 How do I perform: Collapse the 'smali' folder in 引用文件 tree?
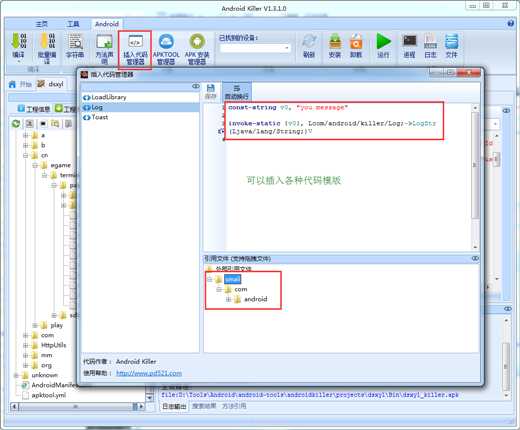click(x=209, y=279)
